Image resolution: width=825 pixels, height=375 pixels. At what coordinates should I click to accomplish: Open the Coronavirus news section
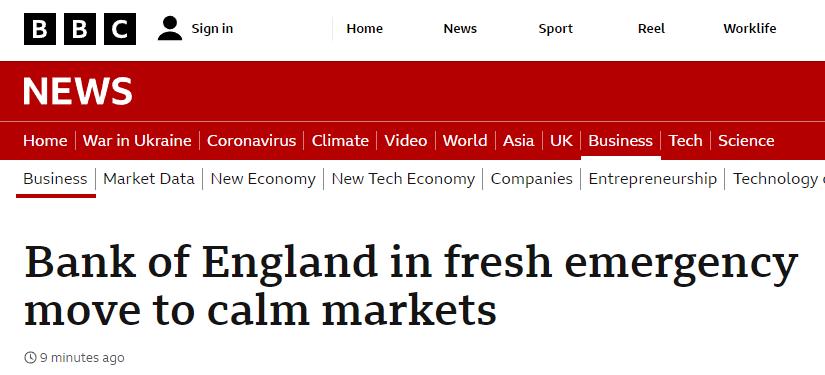251,140
